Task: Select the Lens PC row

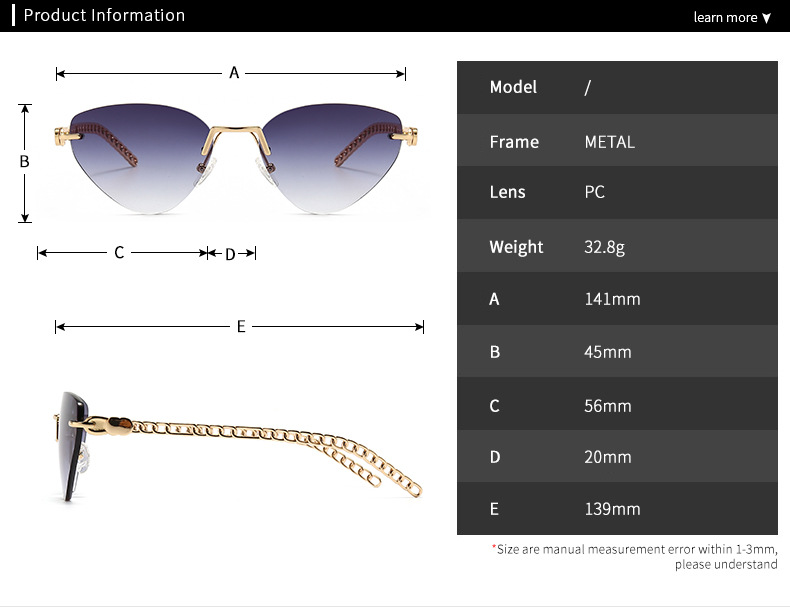Action: tap(617, 192)
